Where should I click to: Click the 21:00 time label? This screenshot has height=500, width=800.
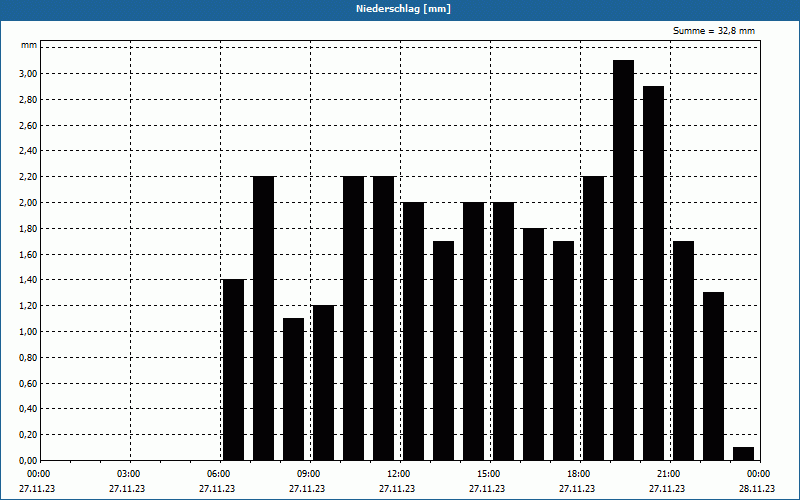670,474
